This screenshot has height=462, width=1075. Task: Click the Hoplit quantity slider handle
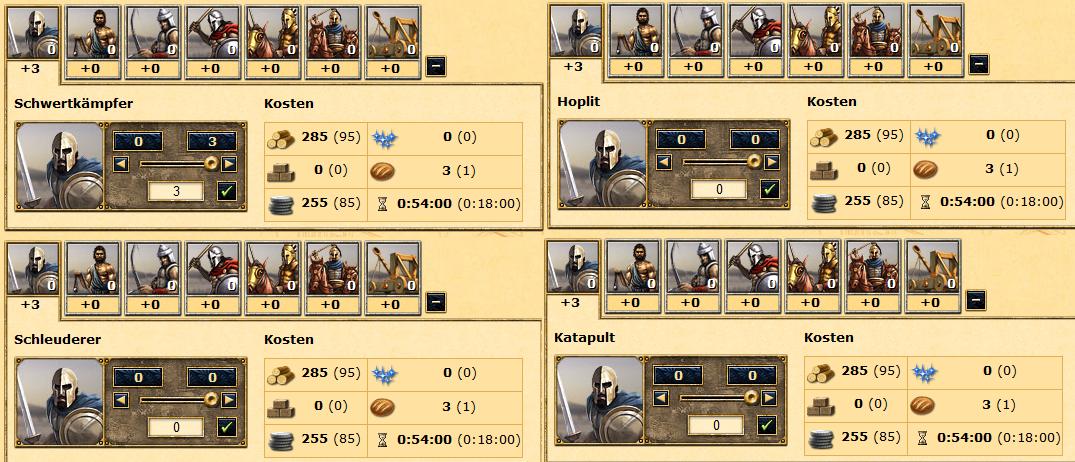[754, 162]
